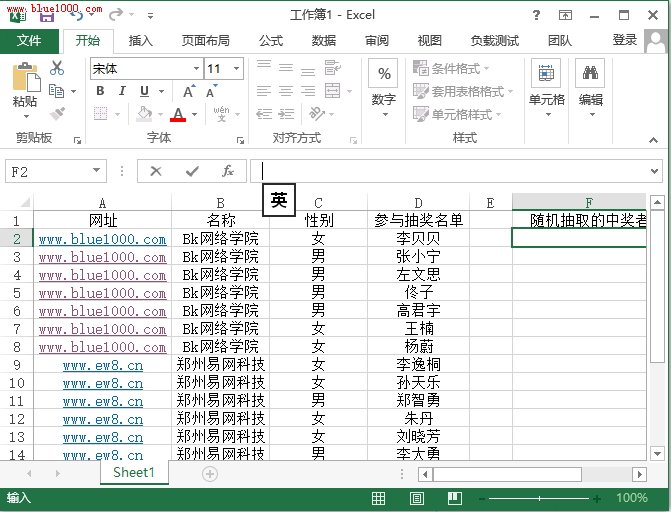This screenshot has width=671, height=512.
Task: Open the 文件 file tab
Action: click(x=29, y=41)
